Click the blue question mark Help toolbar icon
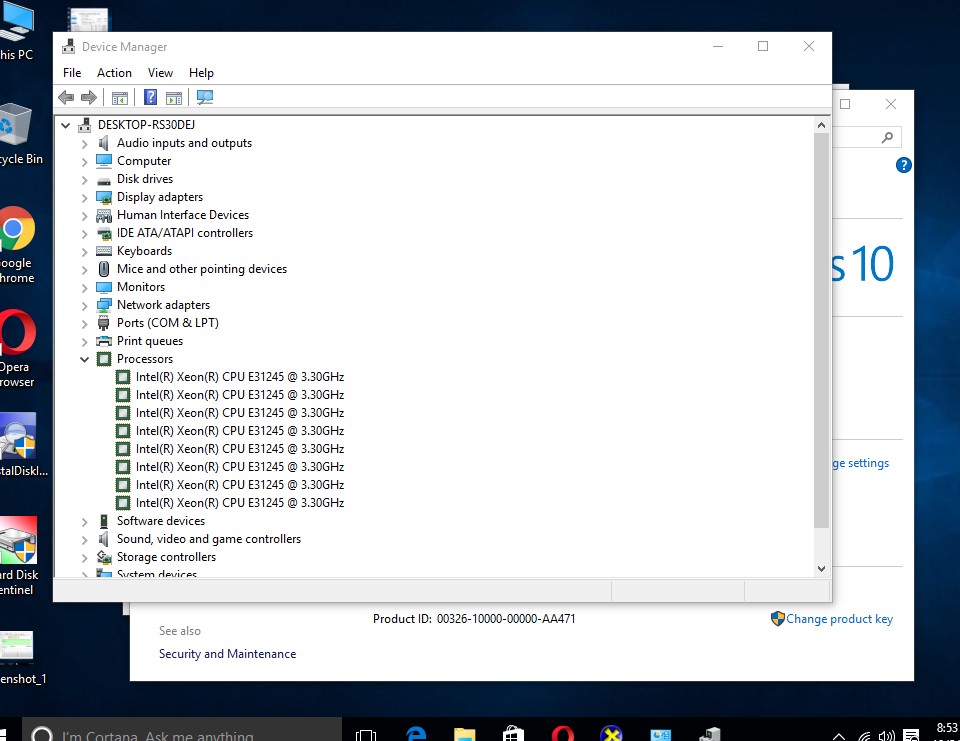Screen dimensions: 960x741 (x=150, y=97)
